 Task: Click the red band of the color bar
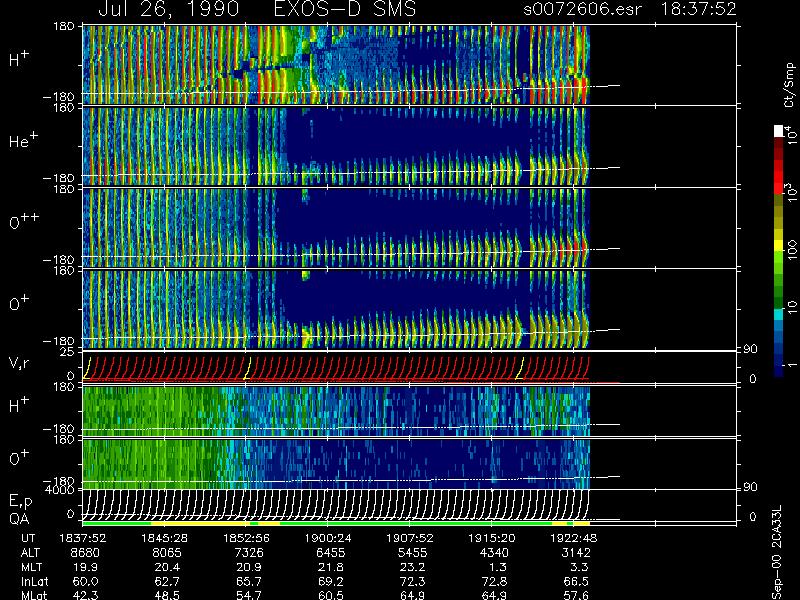point(779,177)
